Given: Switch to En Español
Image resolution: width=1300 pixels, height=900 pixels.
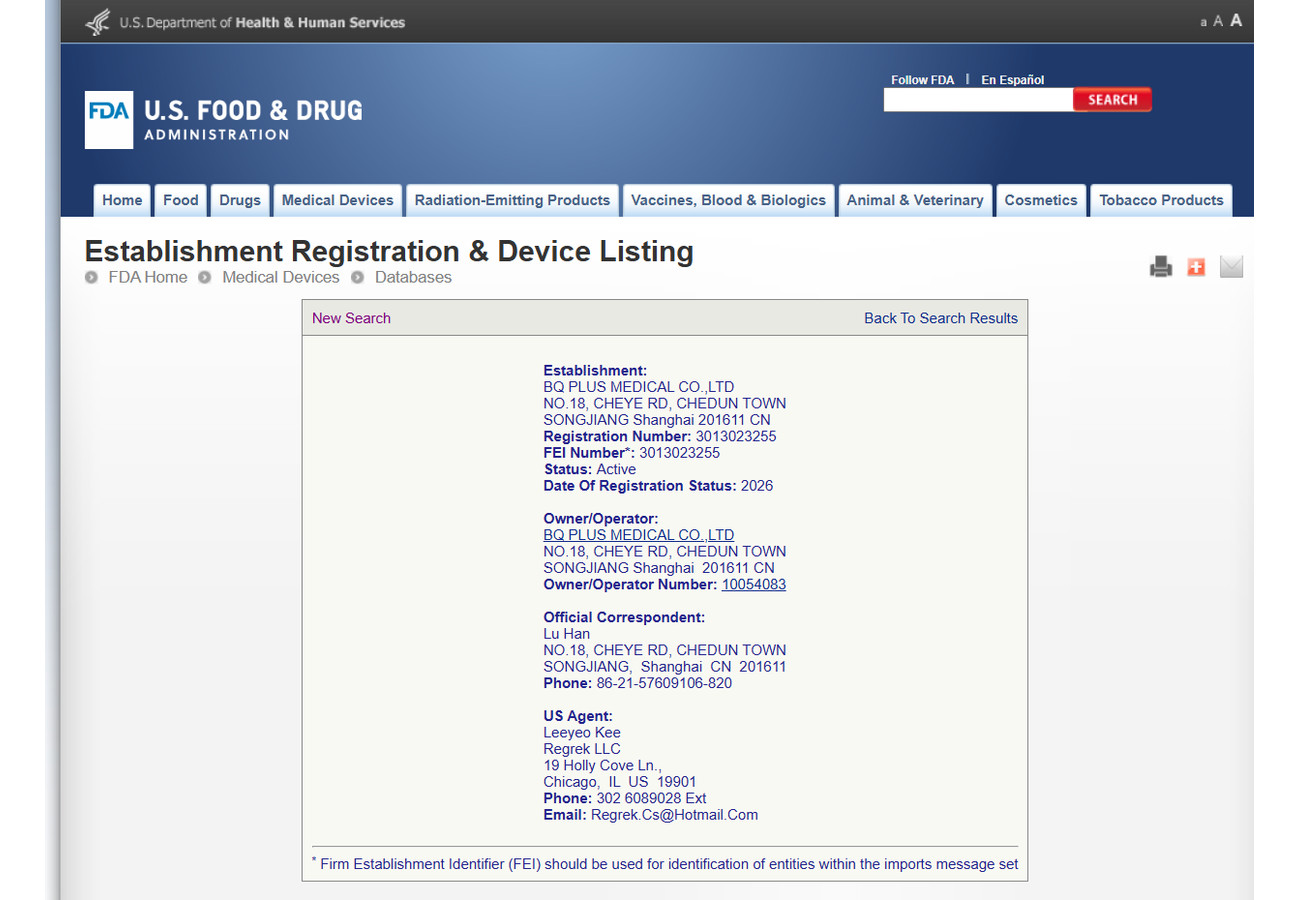Looking at the screenshot, I should (x=1012, y=80).
